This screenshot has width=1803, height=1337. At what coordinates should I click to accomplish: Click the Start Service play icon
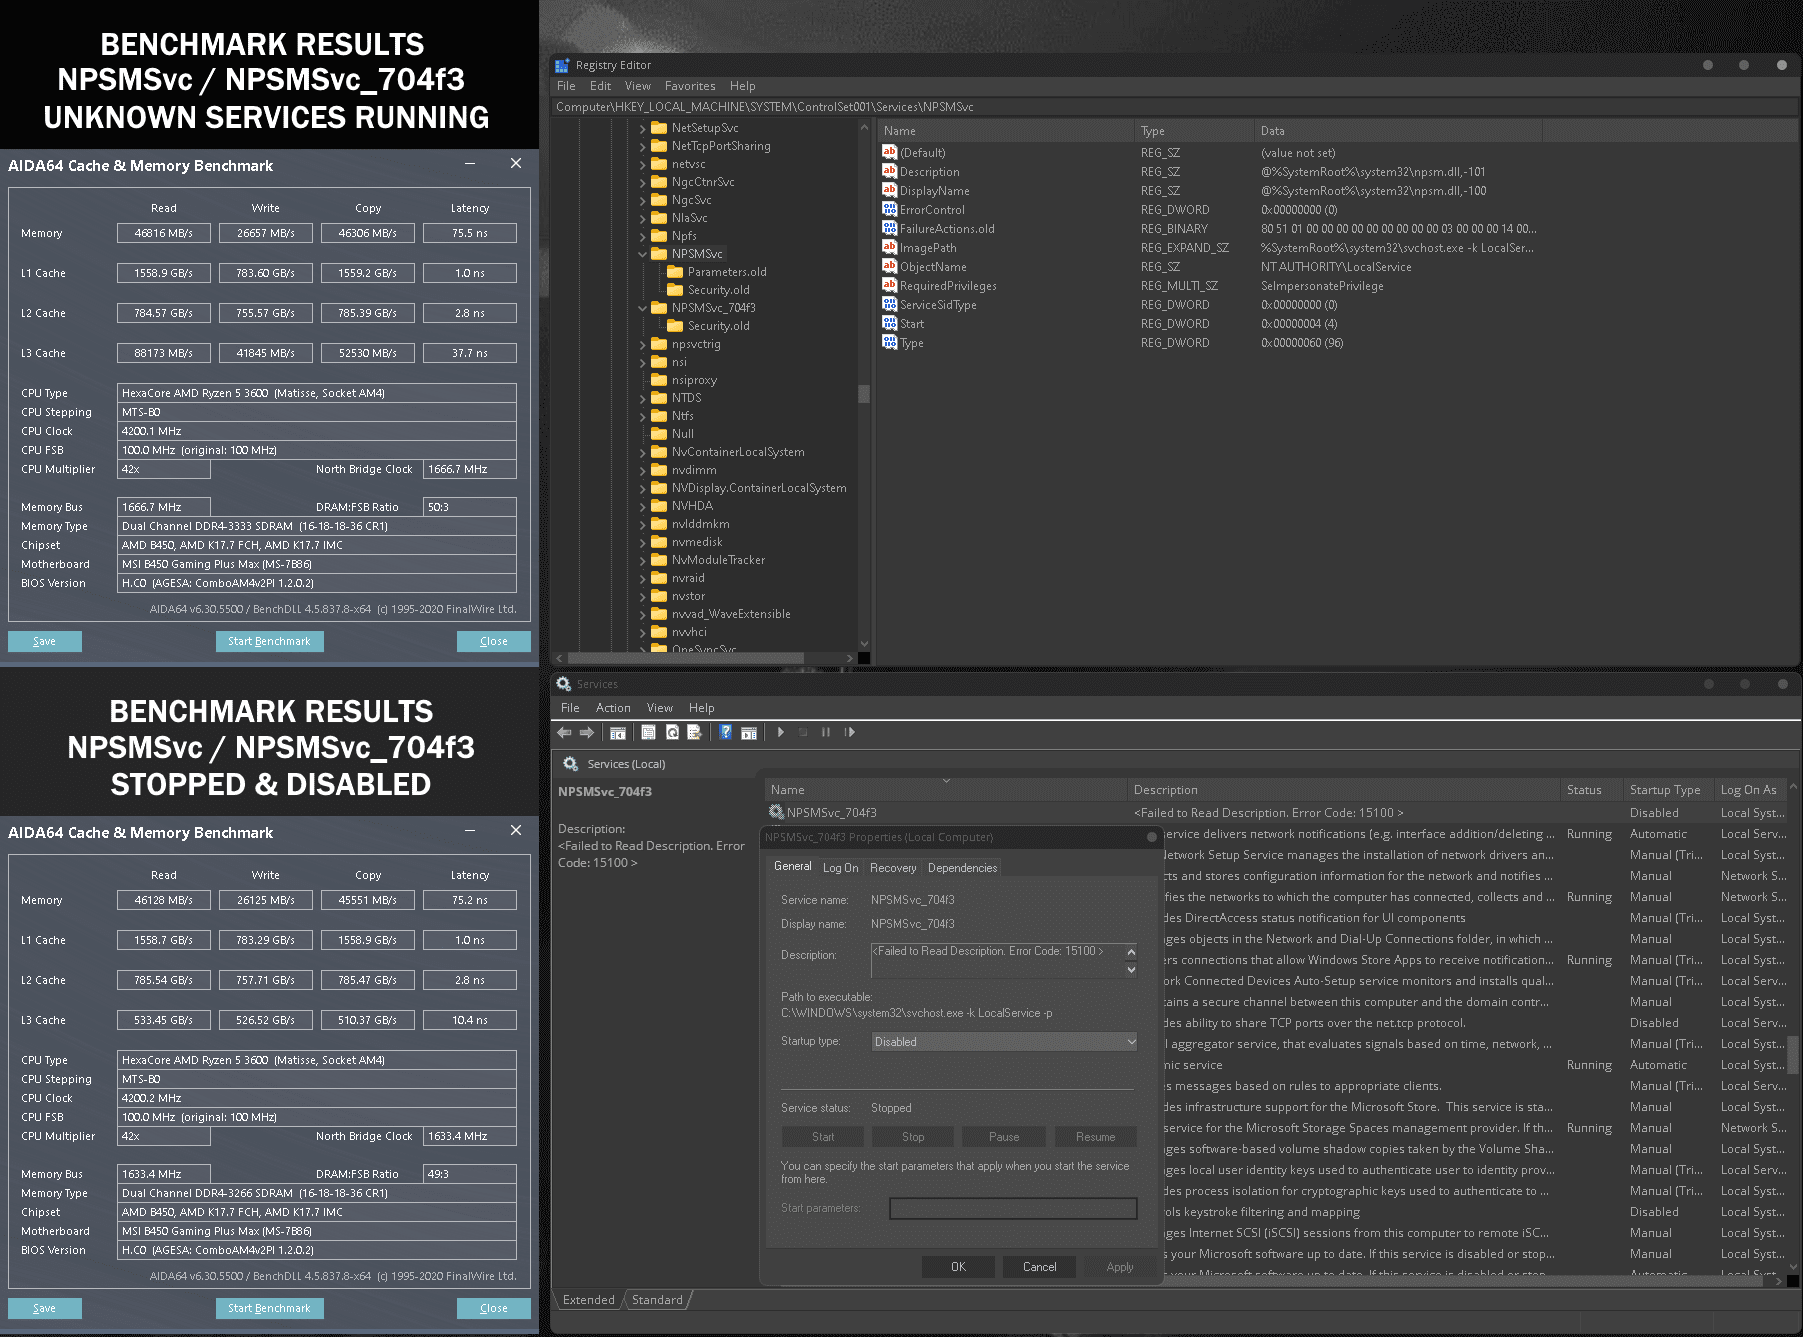781,733
